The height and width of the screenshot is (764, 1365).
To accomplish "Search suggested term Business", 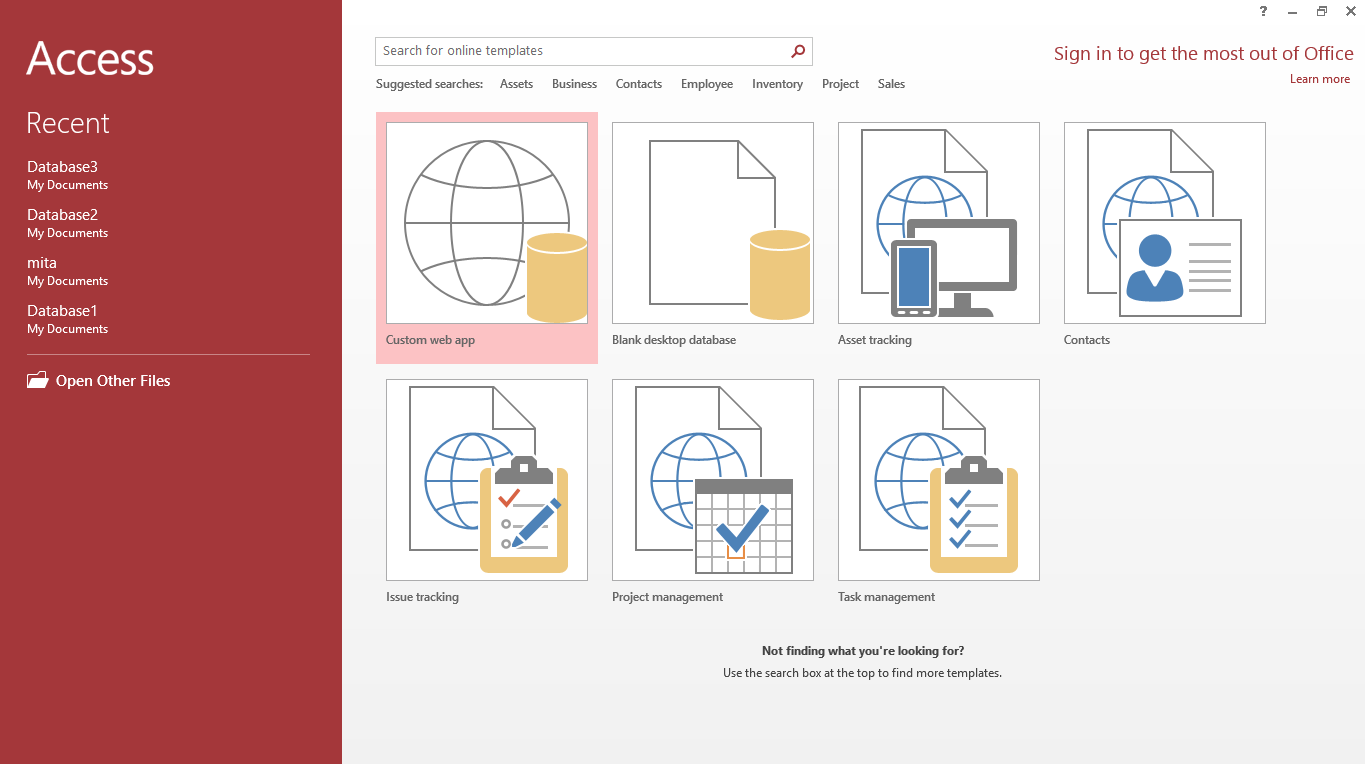I will (x=574, y=84).
